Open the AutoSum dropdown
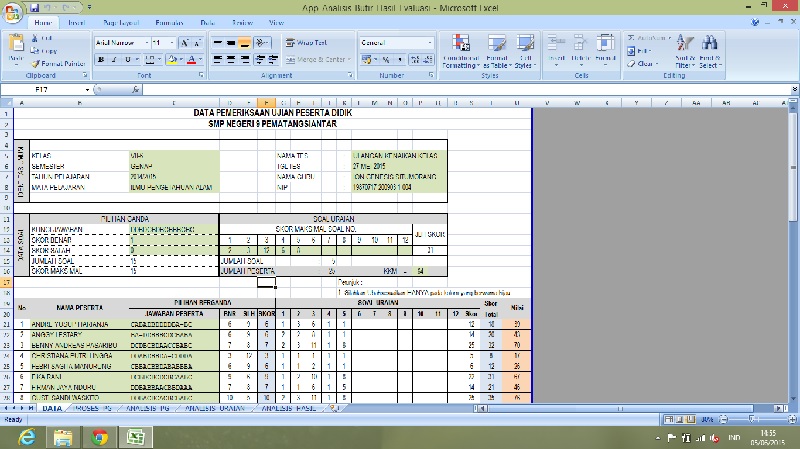The height and width of the screenshot is (449, 800). click(669, 38)
